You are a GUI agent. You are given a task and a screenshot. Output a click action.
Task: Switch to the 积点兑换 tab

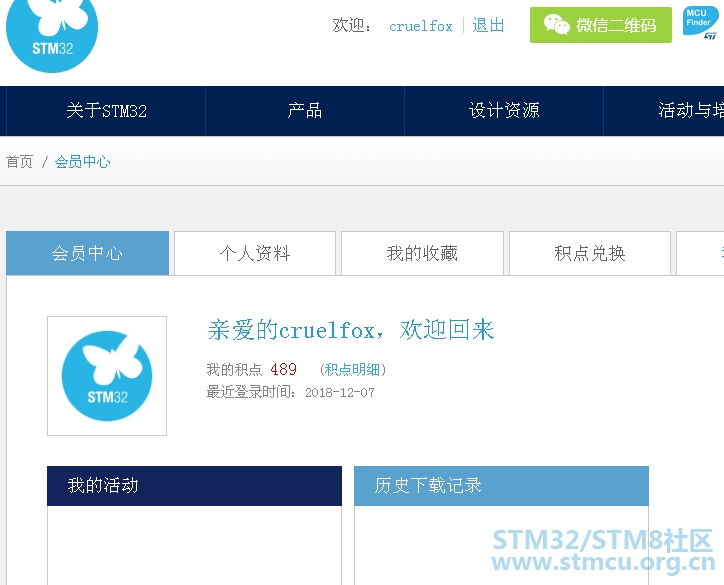click(x=590, y=253)
